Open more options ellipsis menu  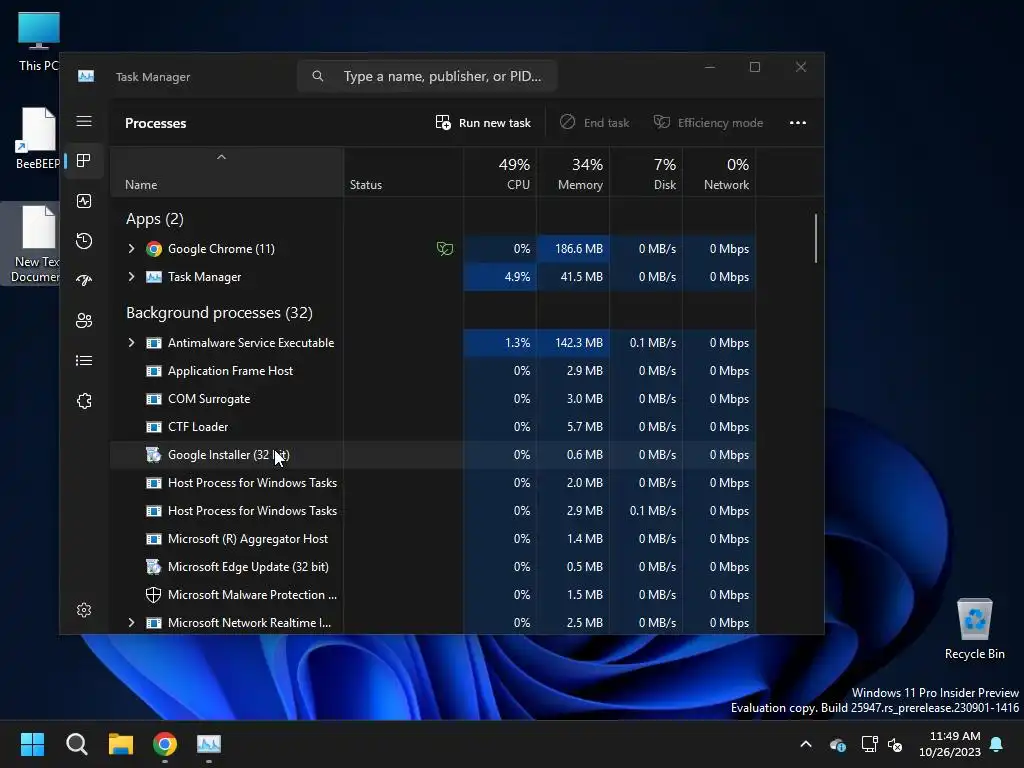797,123
